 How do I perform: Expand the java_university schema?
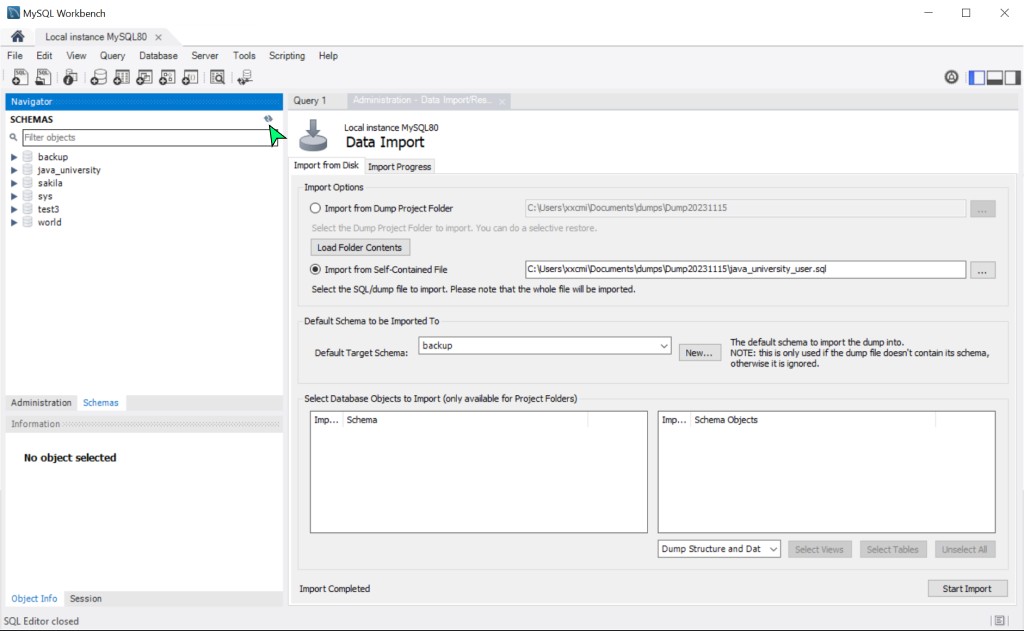coord(14,170)
